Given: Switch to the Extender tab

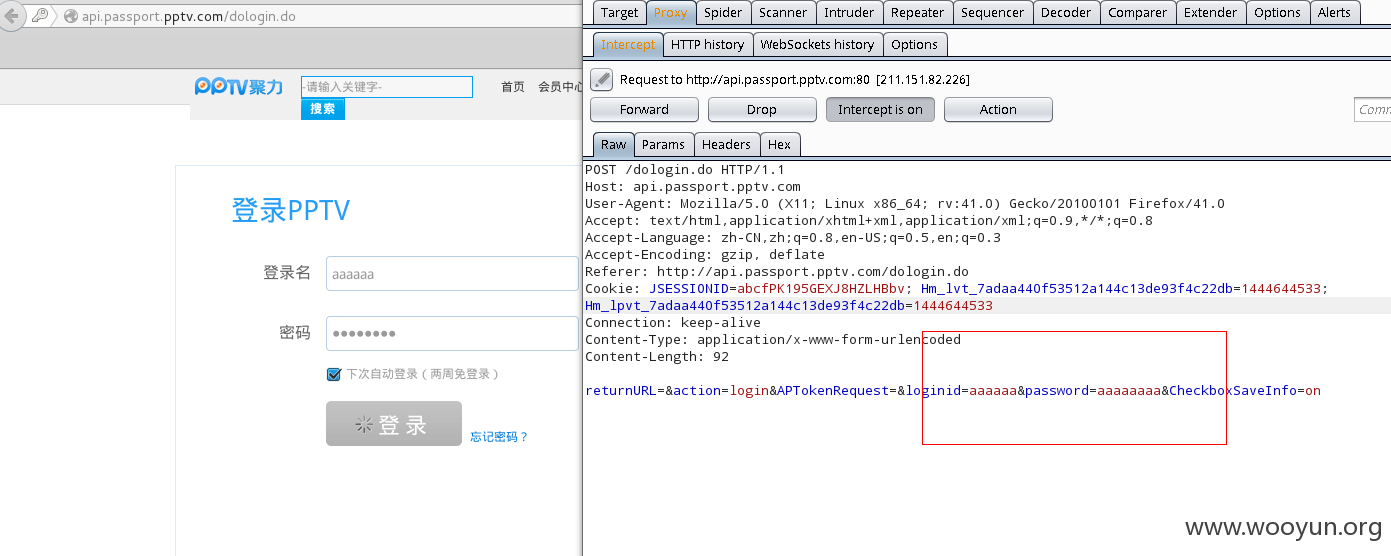Looking at the screenshot, I should coord(1210,12).
